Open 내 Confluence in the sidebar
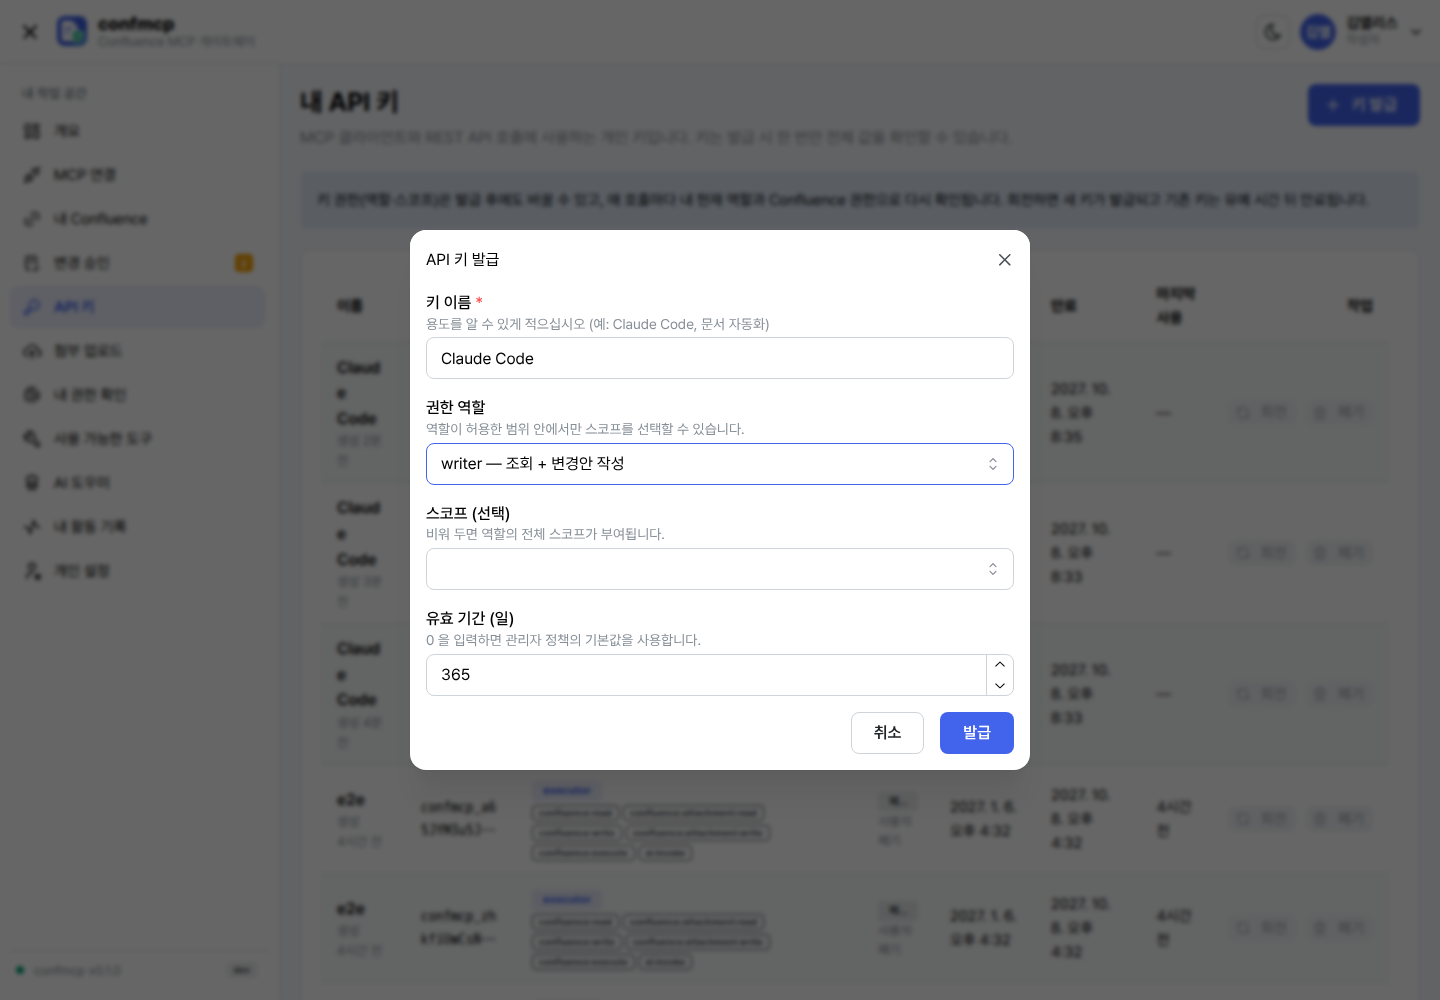1440x1000 pixels. pos(138,219)
